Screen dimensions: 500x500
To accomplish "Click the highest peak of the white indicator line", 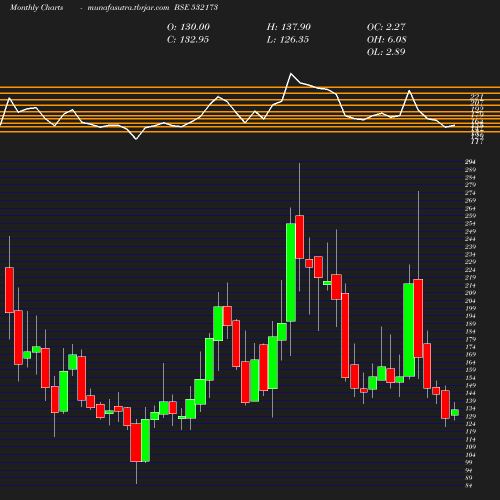I will pyautogui.click(x=291, y=74).
